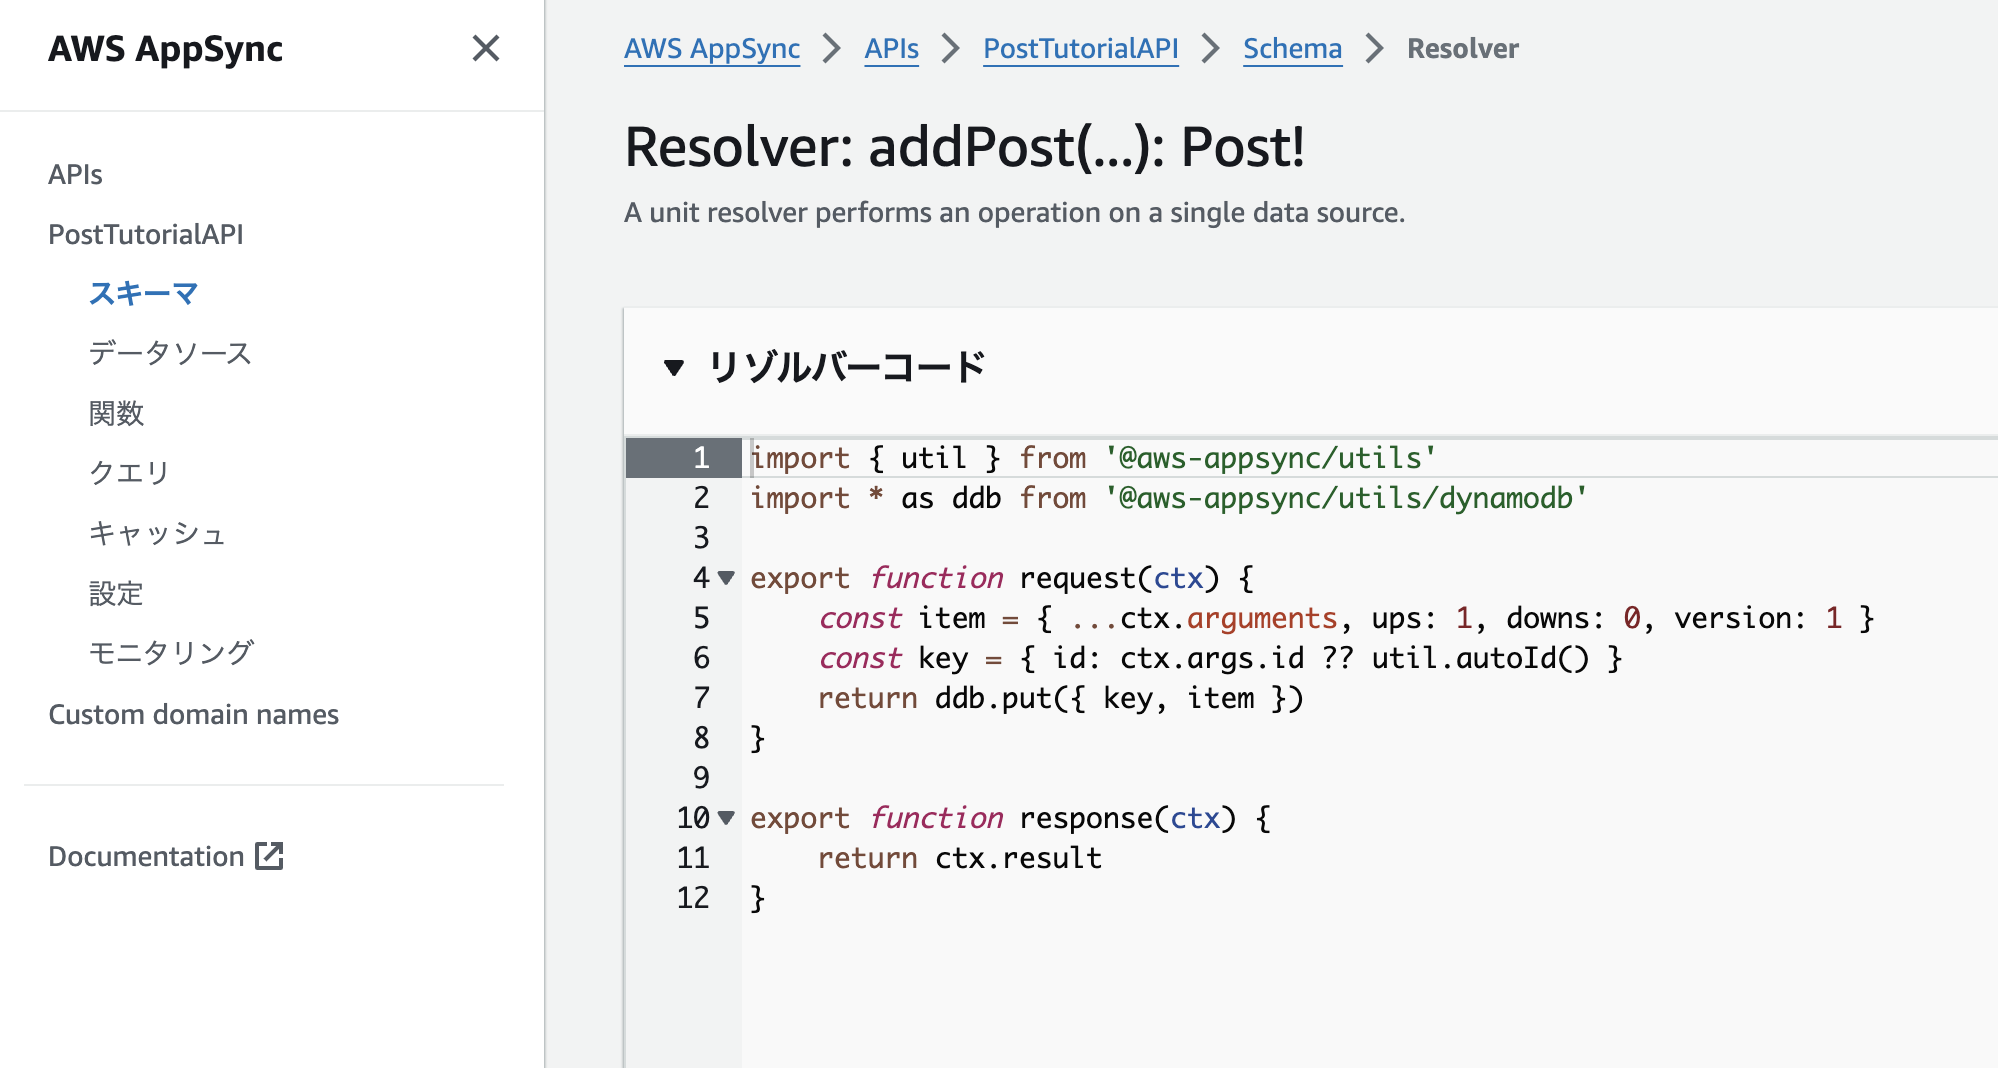The width and height of the screenshot is (1998, 1068).
Task: Open PostTutorialAPI from the breadcrumb
Action: pyautogui.click(x=1081, y=48)
